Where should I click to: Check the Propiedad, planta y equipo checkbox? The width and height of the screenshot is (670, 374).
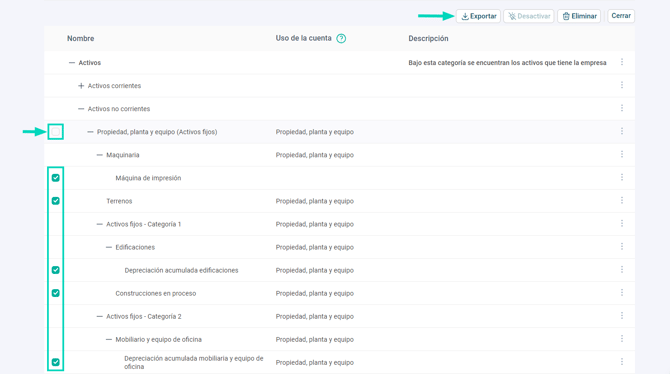[x=56, y=132]
